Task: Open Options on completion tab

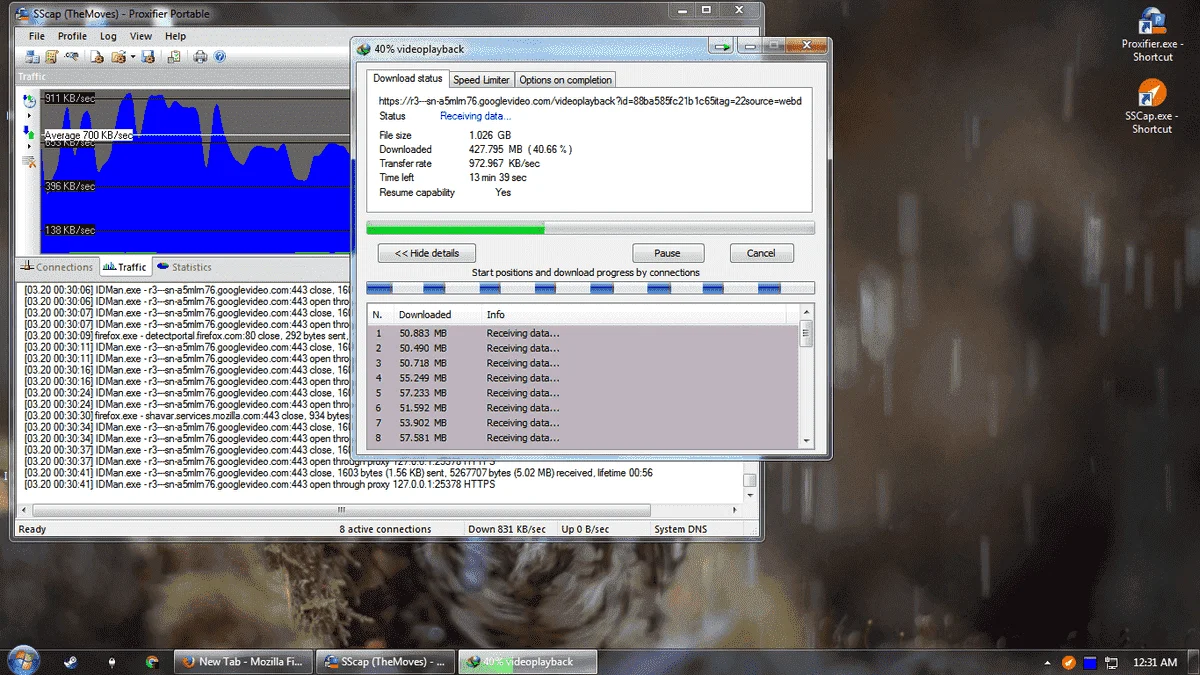Action: (x=565, y=80)
